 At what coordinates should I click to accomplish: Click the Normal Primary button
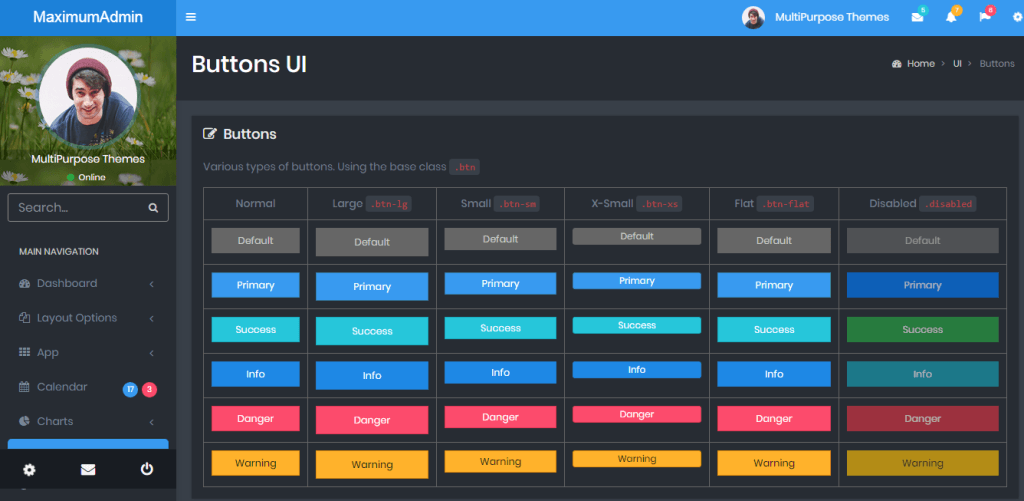click(255, 285)
